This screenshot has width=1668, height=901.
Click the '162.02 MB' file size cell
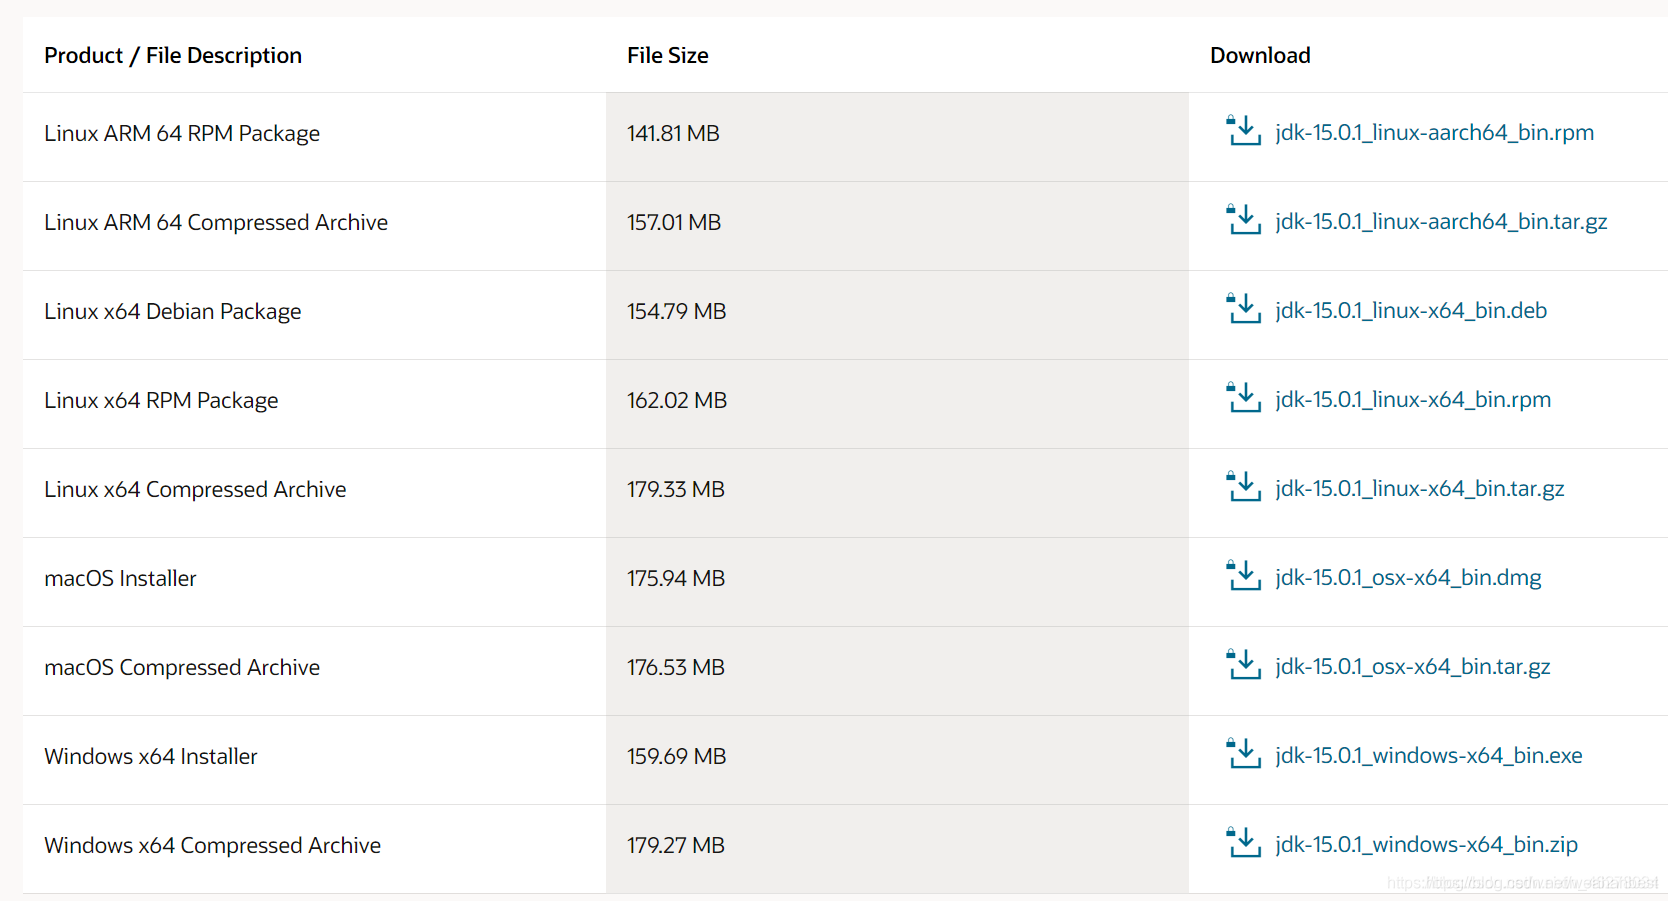coord(897,404)
